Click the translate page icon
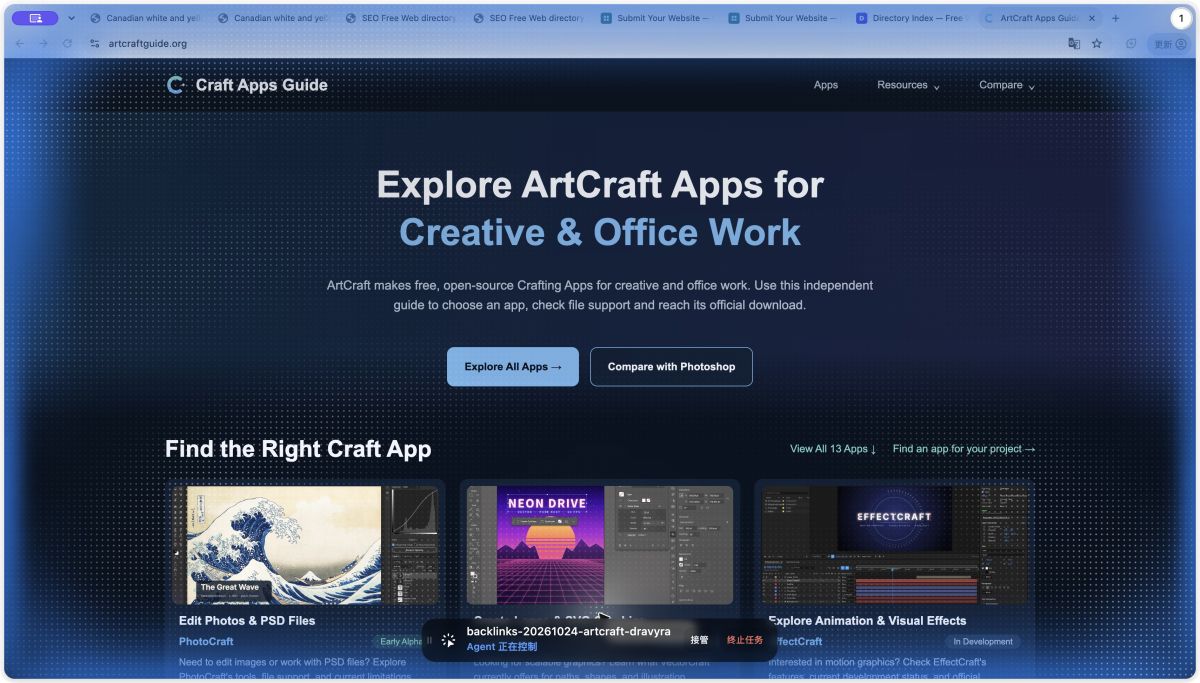1200x683 pixels. pos(1074,44)
